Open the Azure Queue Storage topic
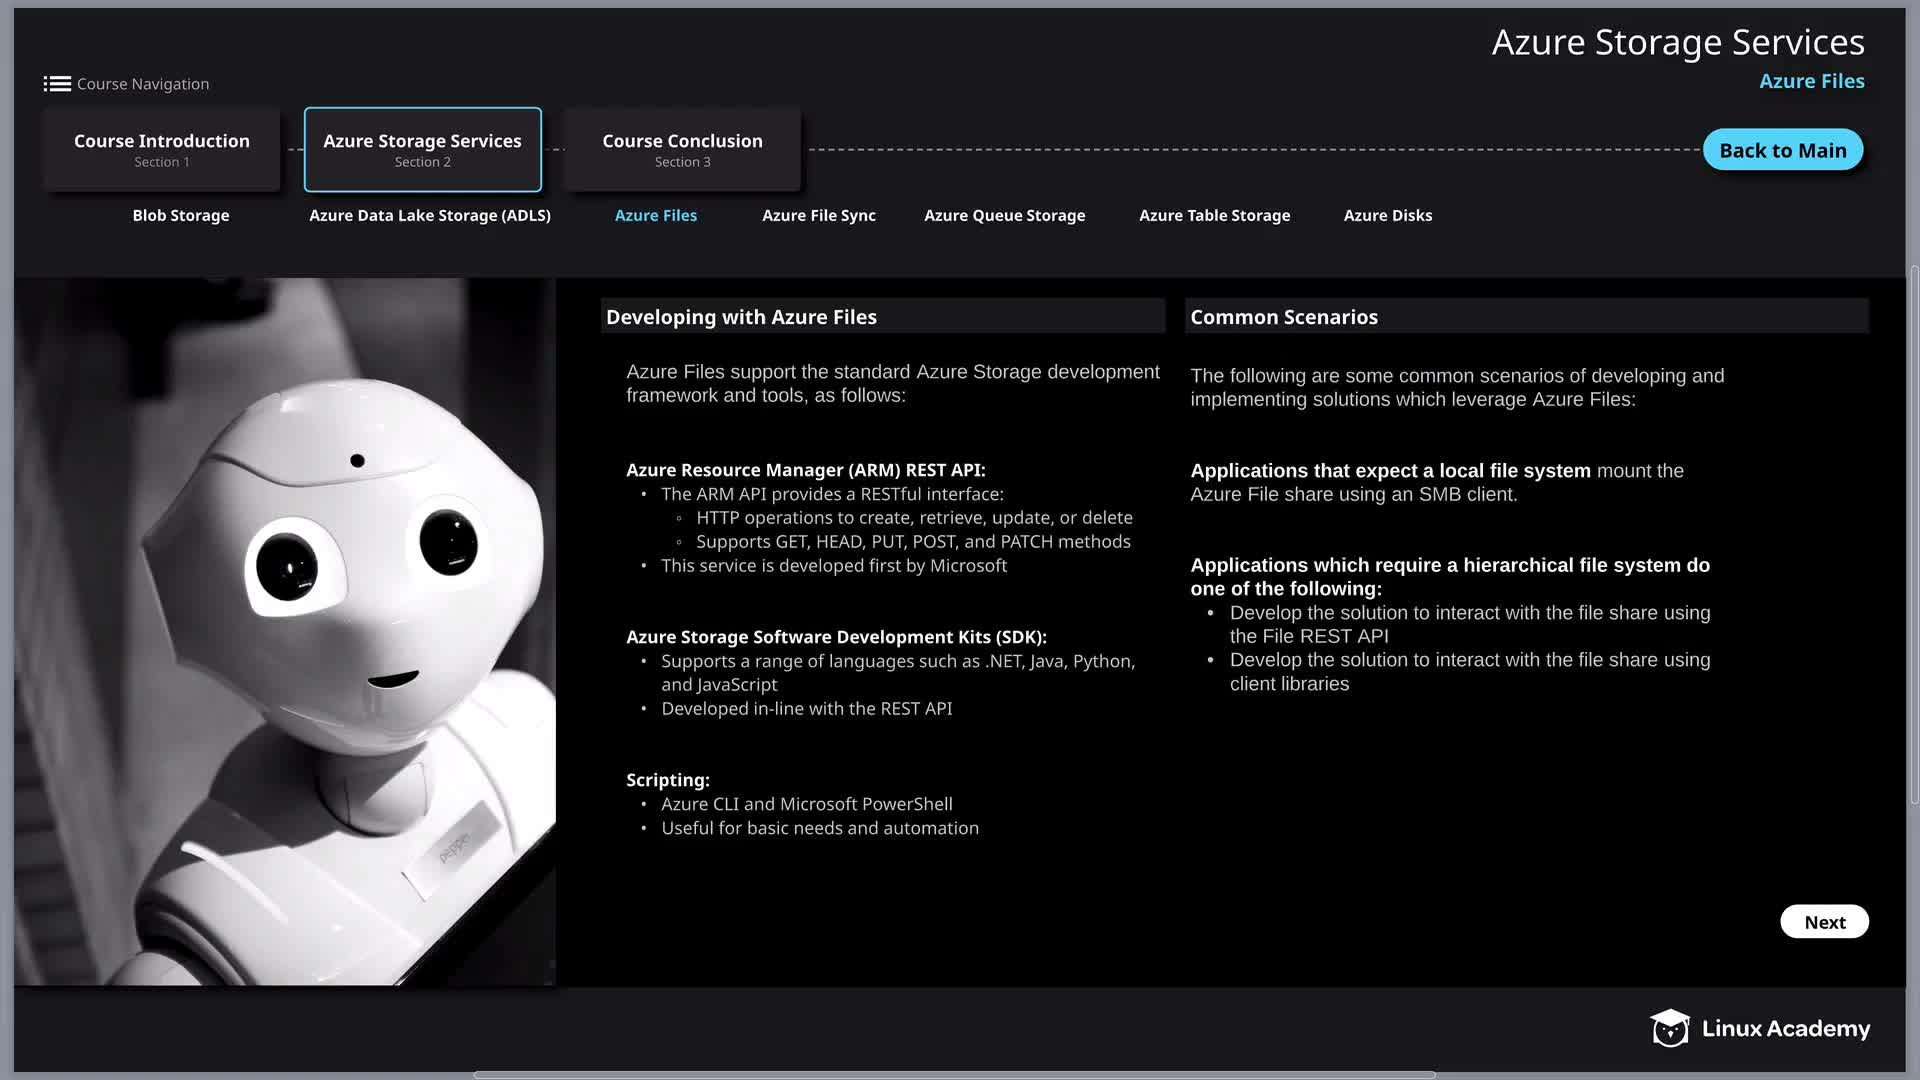1920x1080 pixels. [x=1004, y=216]
